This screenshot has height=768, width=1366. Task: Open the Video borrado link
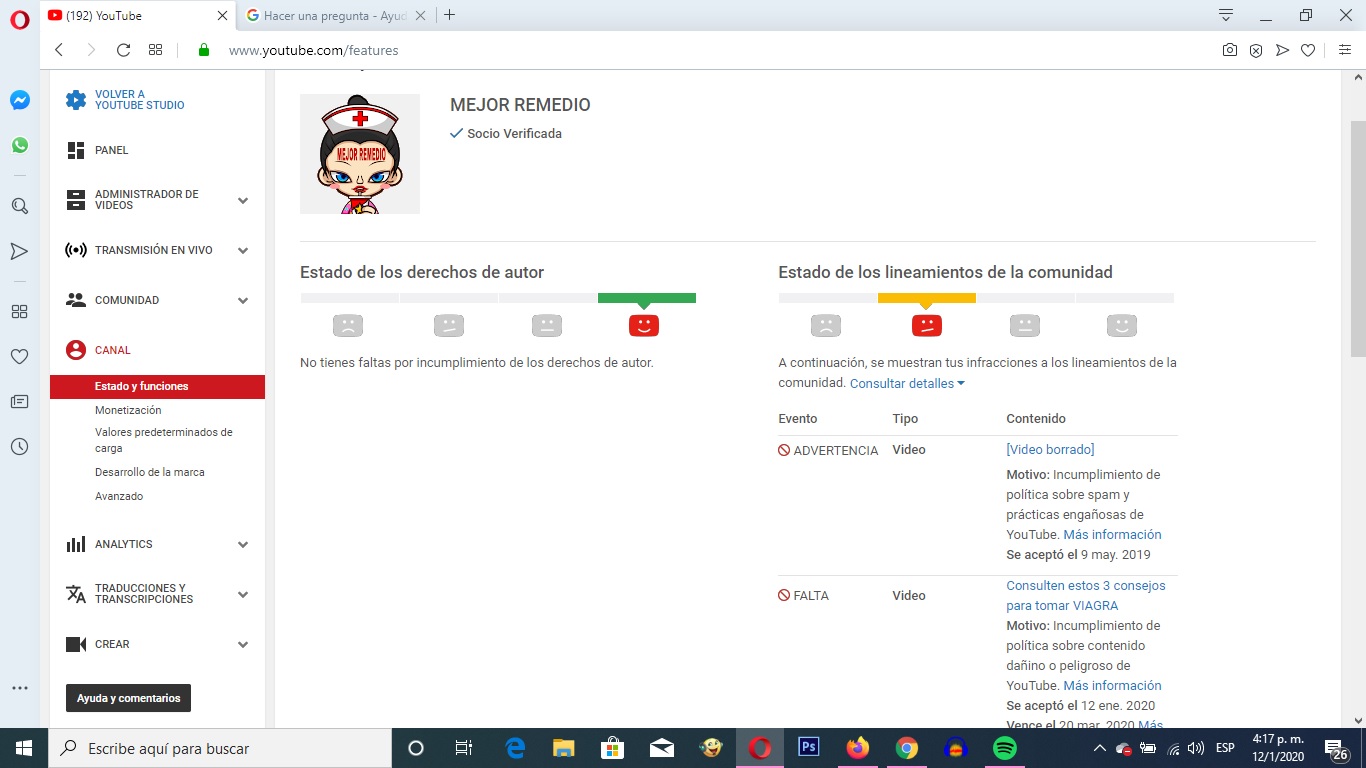tap(1050, 450)
